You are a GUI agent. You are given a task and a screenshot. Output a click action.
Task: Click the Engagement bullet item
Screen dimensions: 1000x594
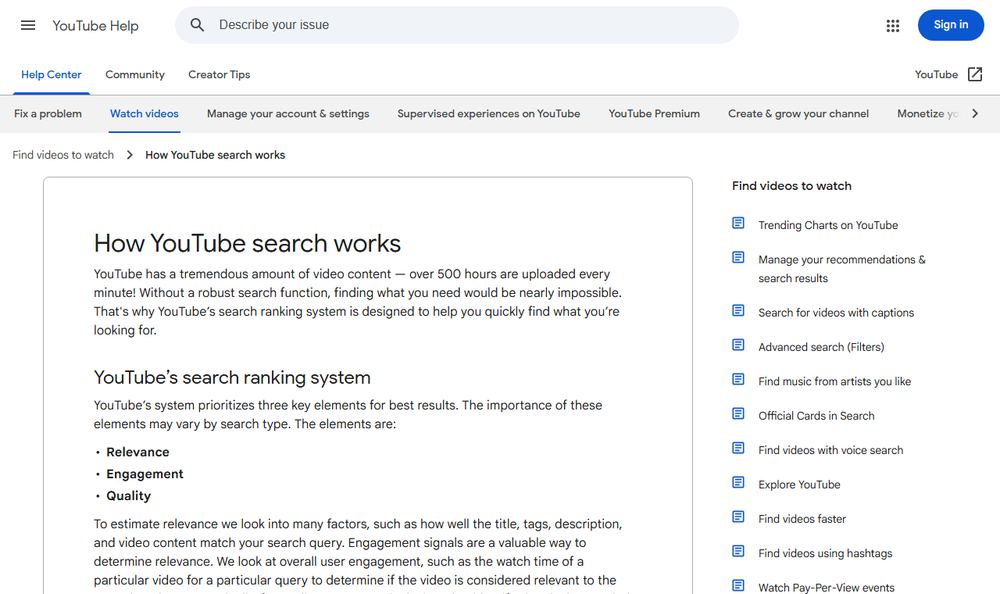[x=145, y=474]
